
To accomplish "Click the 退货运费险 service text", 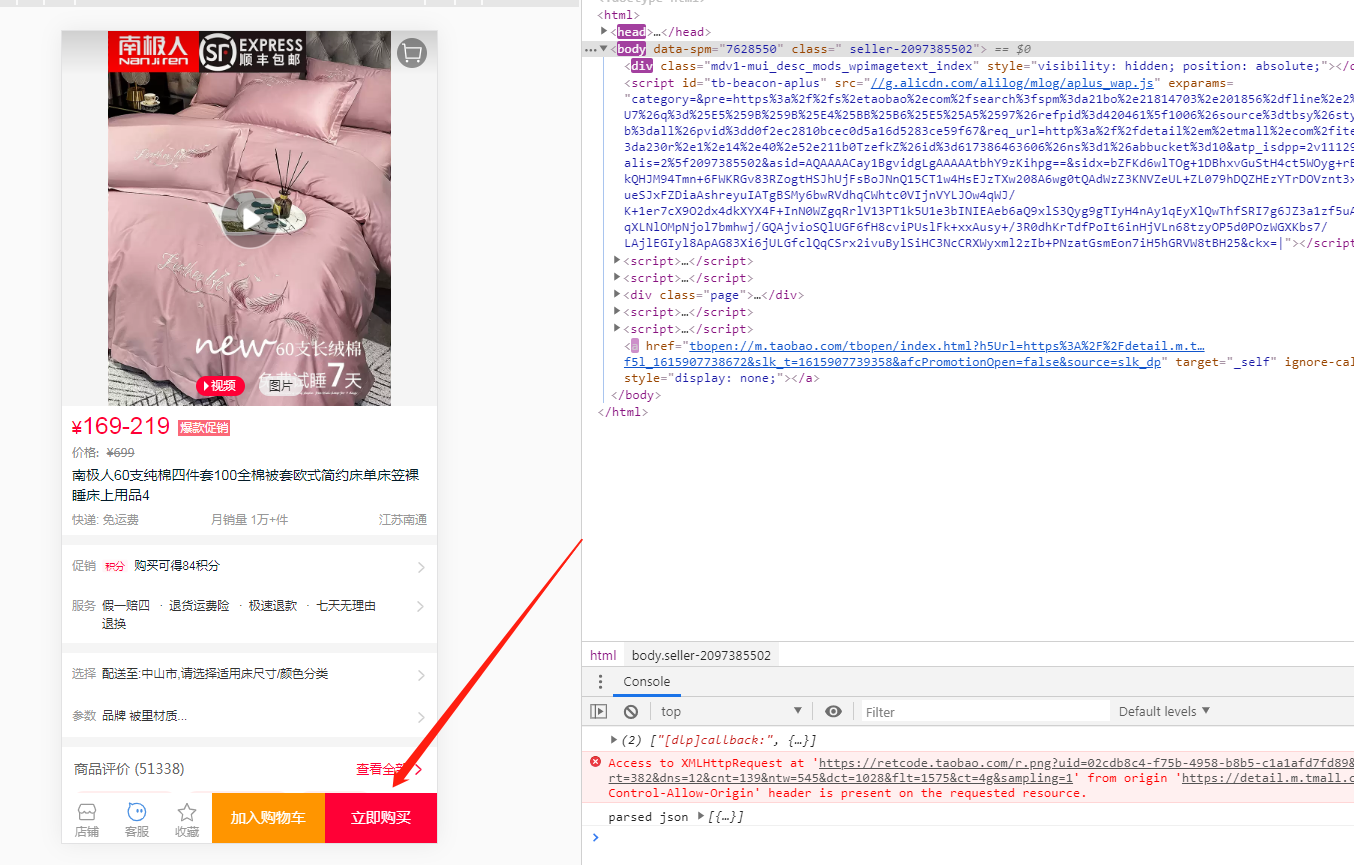I will coord(199,605).
